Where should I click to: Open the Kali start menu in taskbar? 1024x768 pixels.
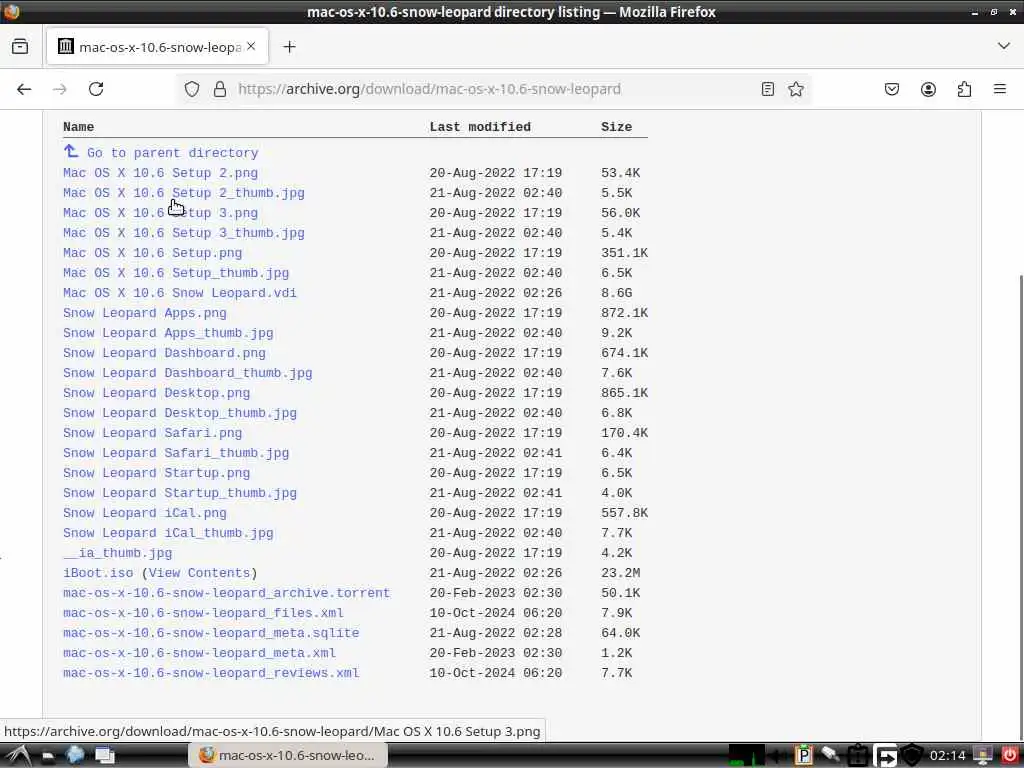pyautogui.click(x=18, y=756)
